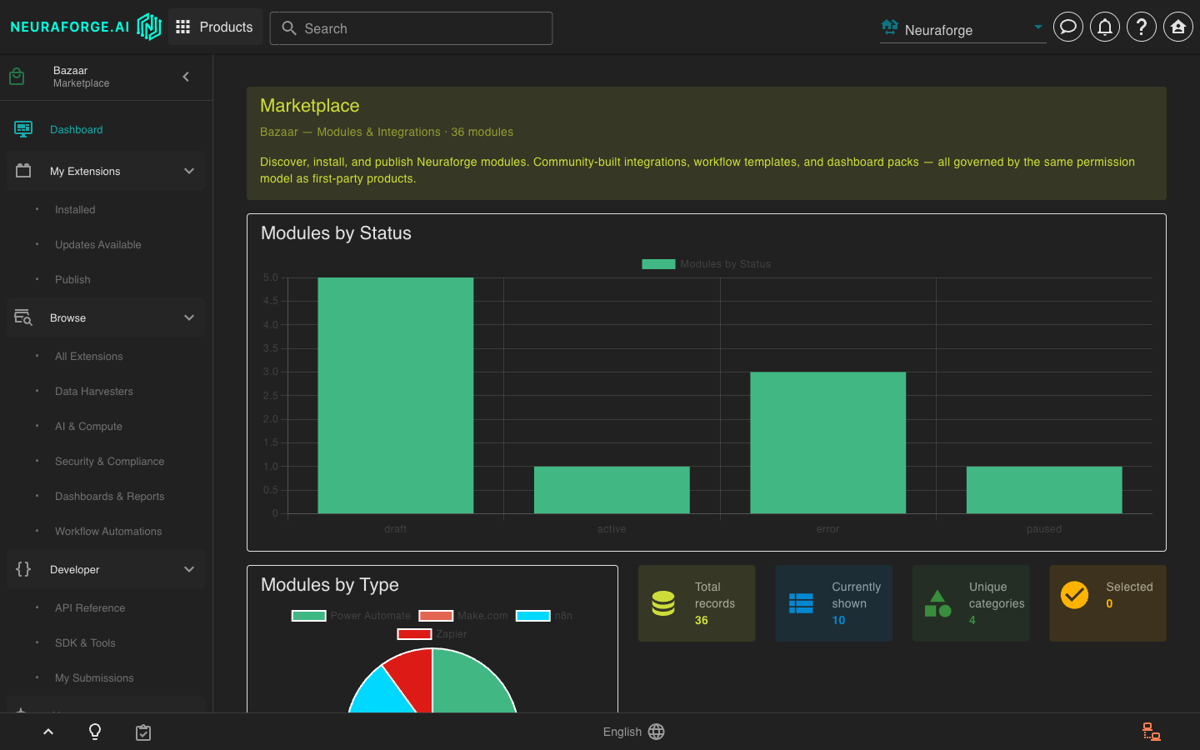
Task: Open the help question mark icon
Action: 1142,27
